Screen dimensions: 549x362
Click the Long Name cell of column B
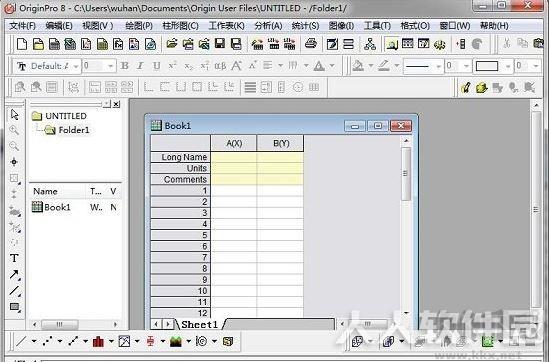[x=280, y=157]
